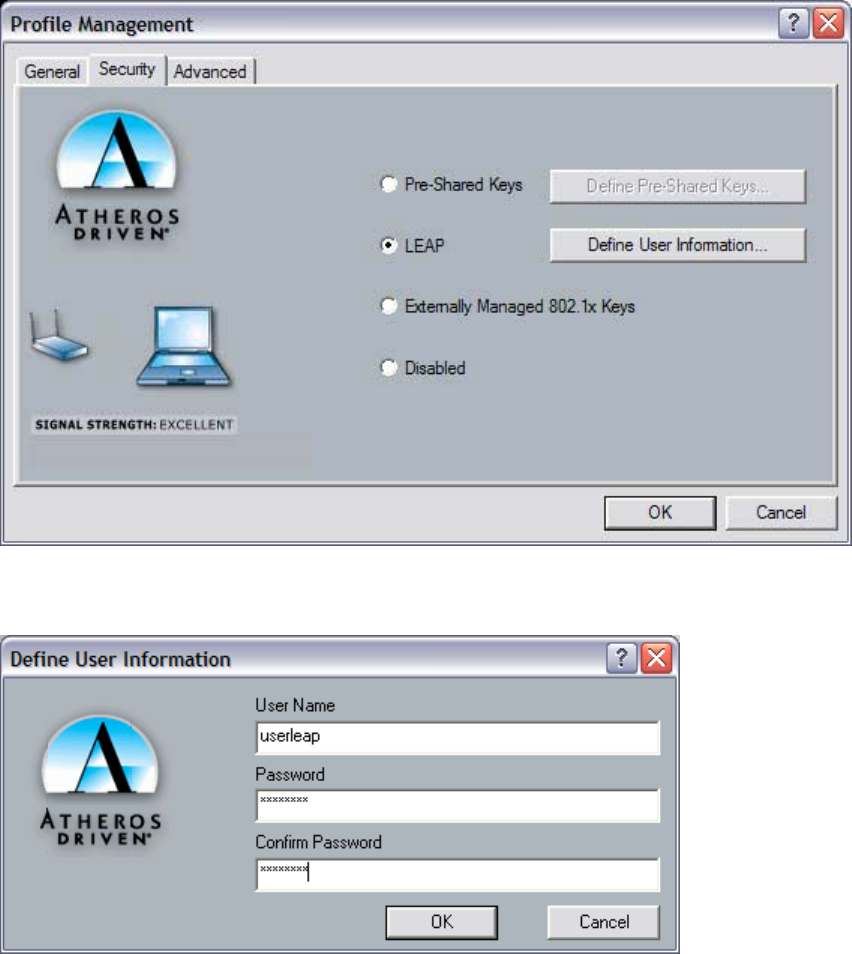Open the Advanced tab
This screenshot has width=852, height=954.
pos(210,72)
